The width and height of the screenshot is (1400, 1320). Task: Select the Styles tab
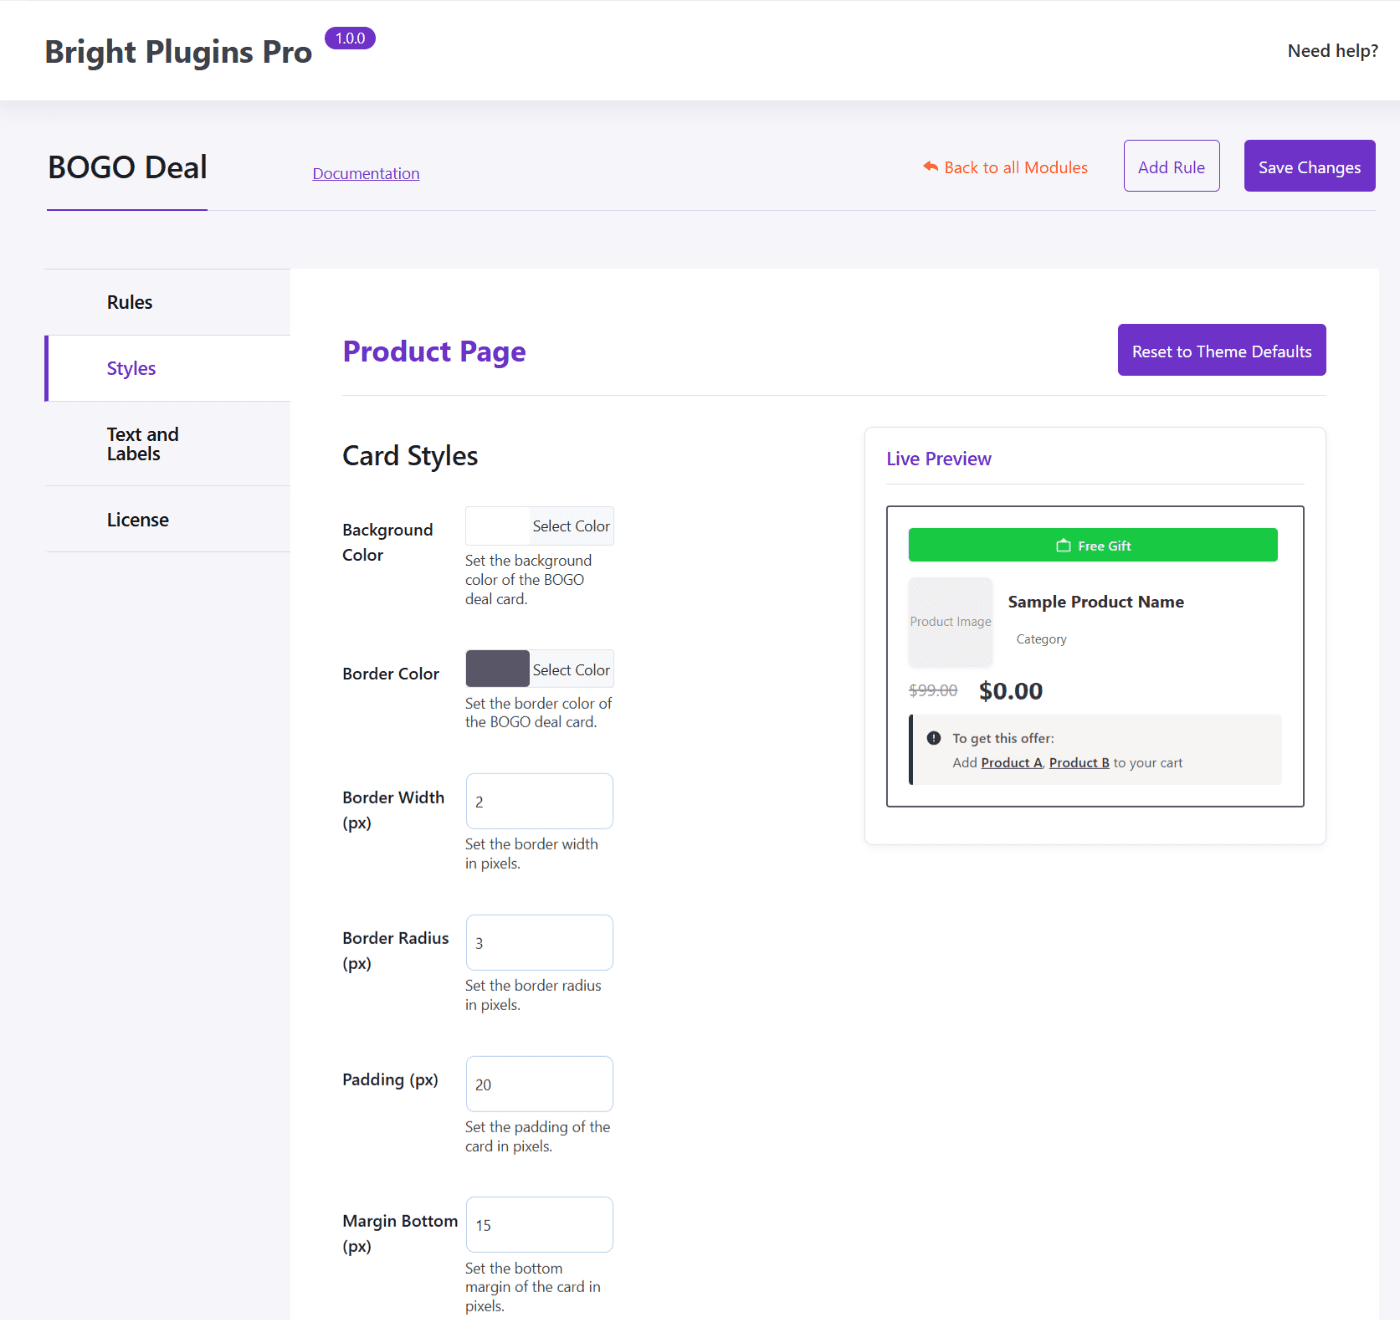tap(131, 368)
